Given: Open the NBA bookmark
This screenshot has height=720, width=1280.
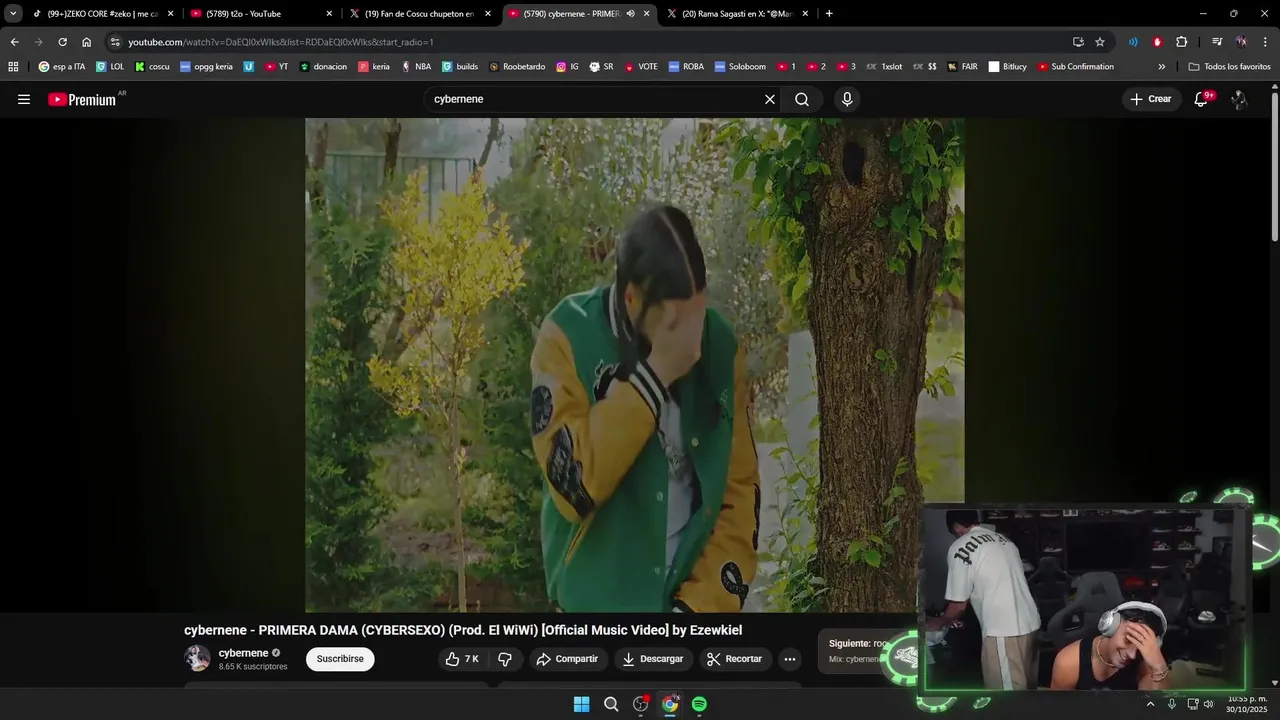Looking at the screenshot, I should tap(416, 67).
